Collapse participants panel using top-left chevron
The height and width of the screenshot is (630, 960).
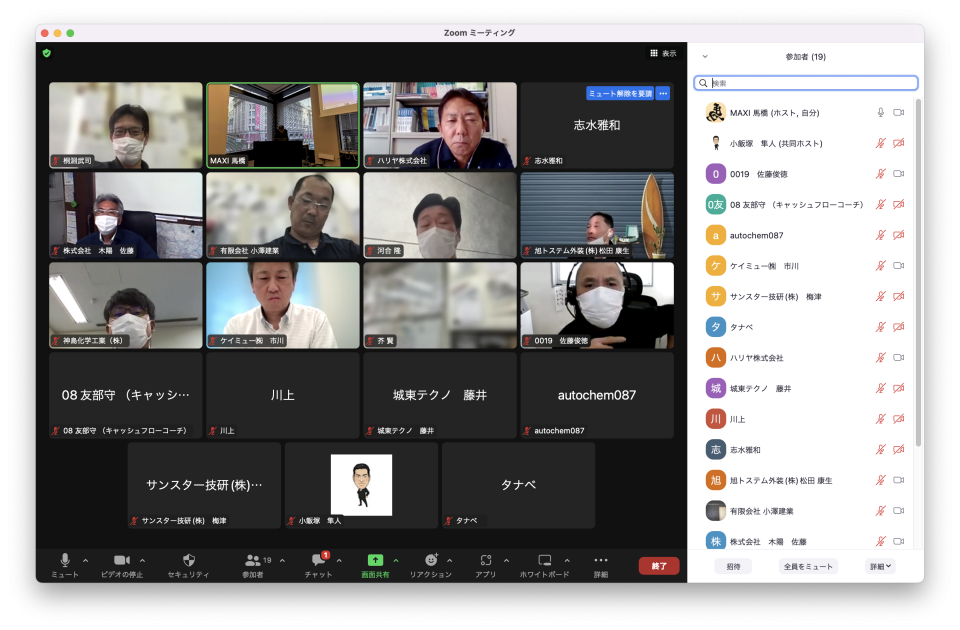pyautogui.click(x=704, y=57)
